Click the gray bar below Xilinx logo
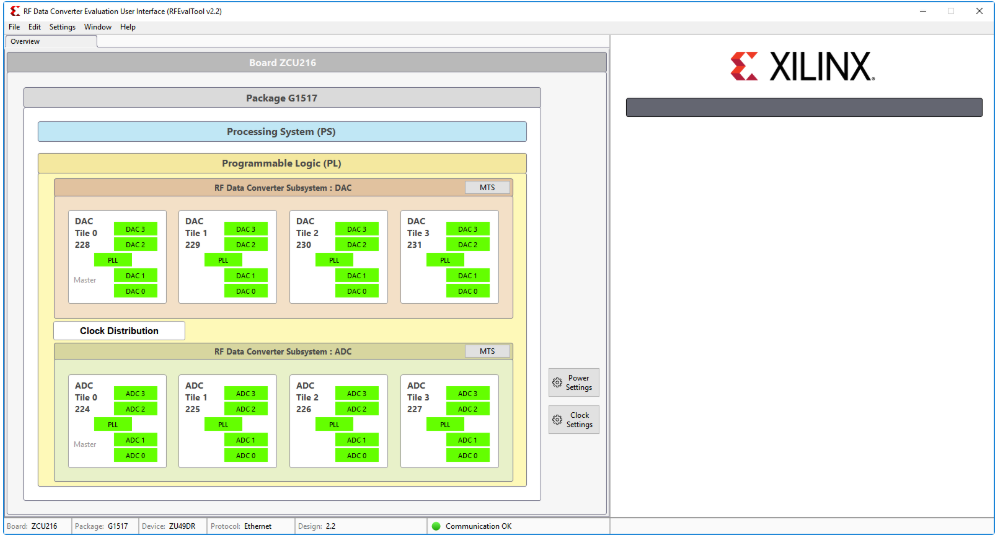 pyautogui.click(x=804, y=107)
